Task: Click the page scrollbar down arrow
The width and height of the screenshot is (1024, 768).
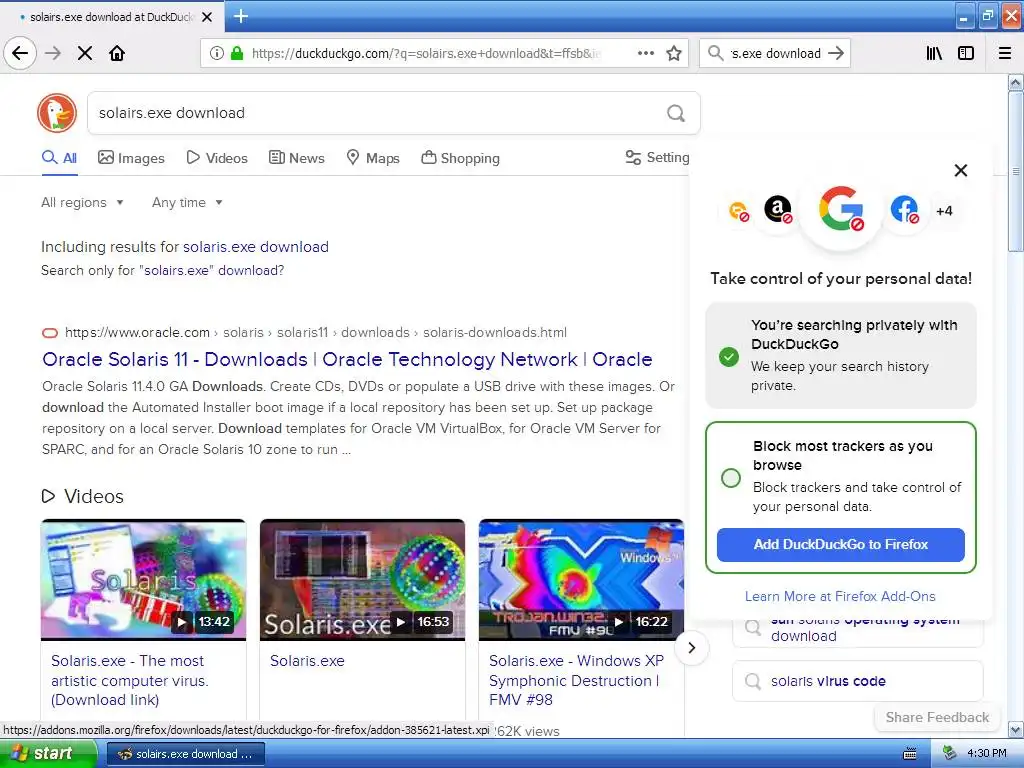Action: click(x=1016, y=729)
